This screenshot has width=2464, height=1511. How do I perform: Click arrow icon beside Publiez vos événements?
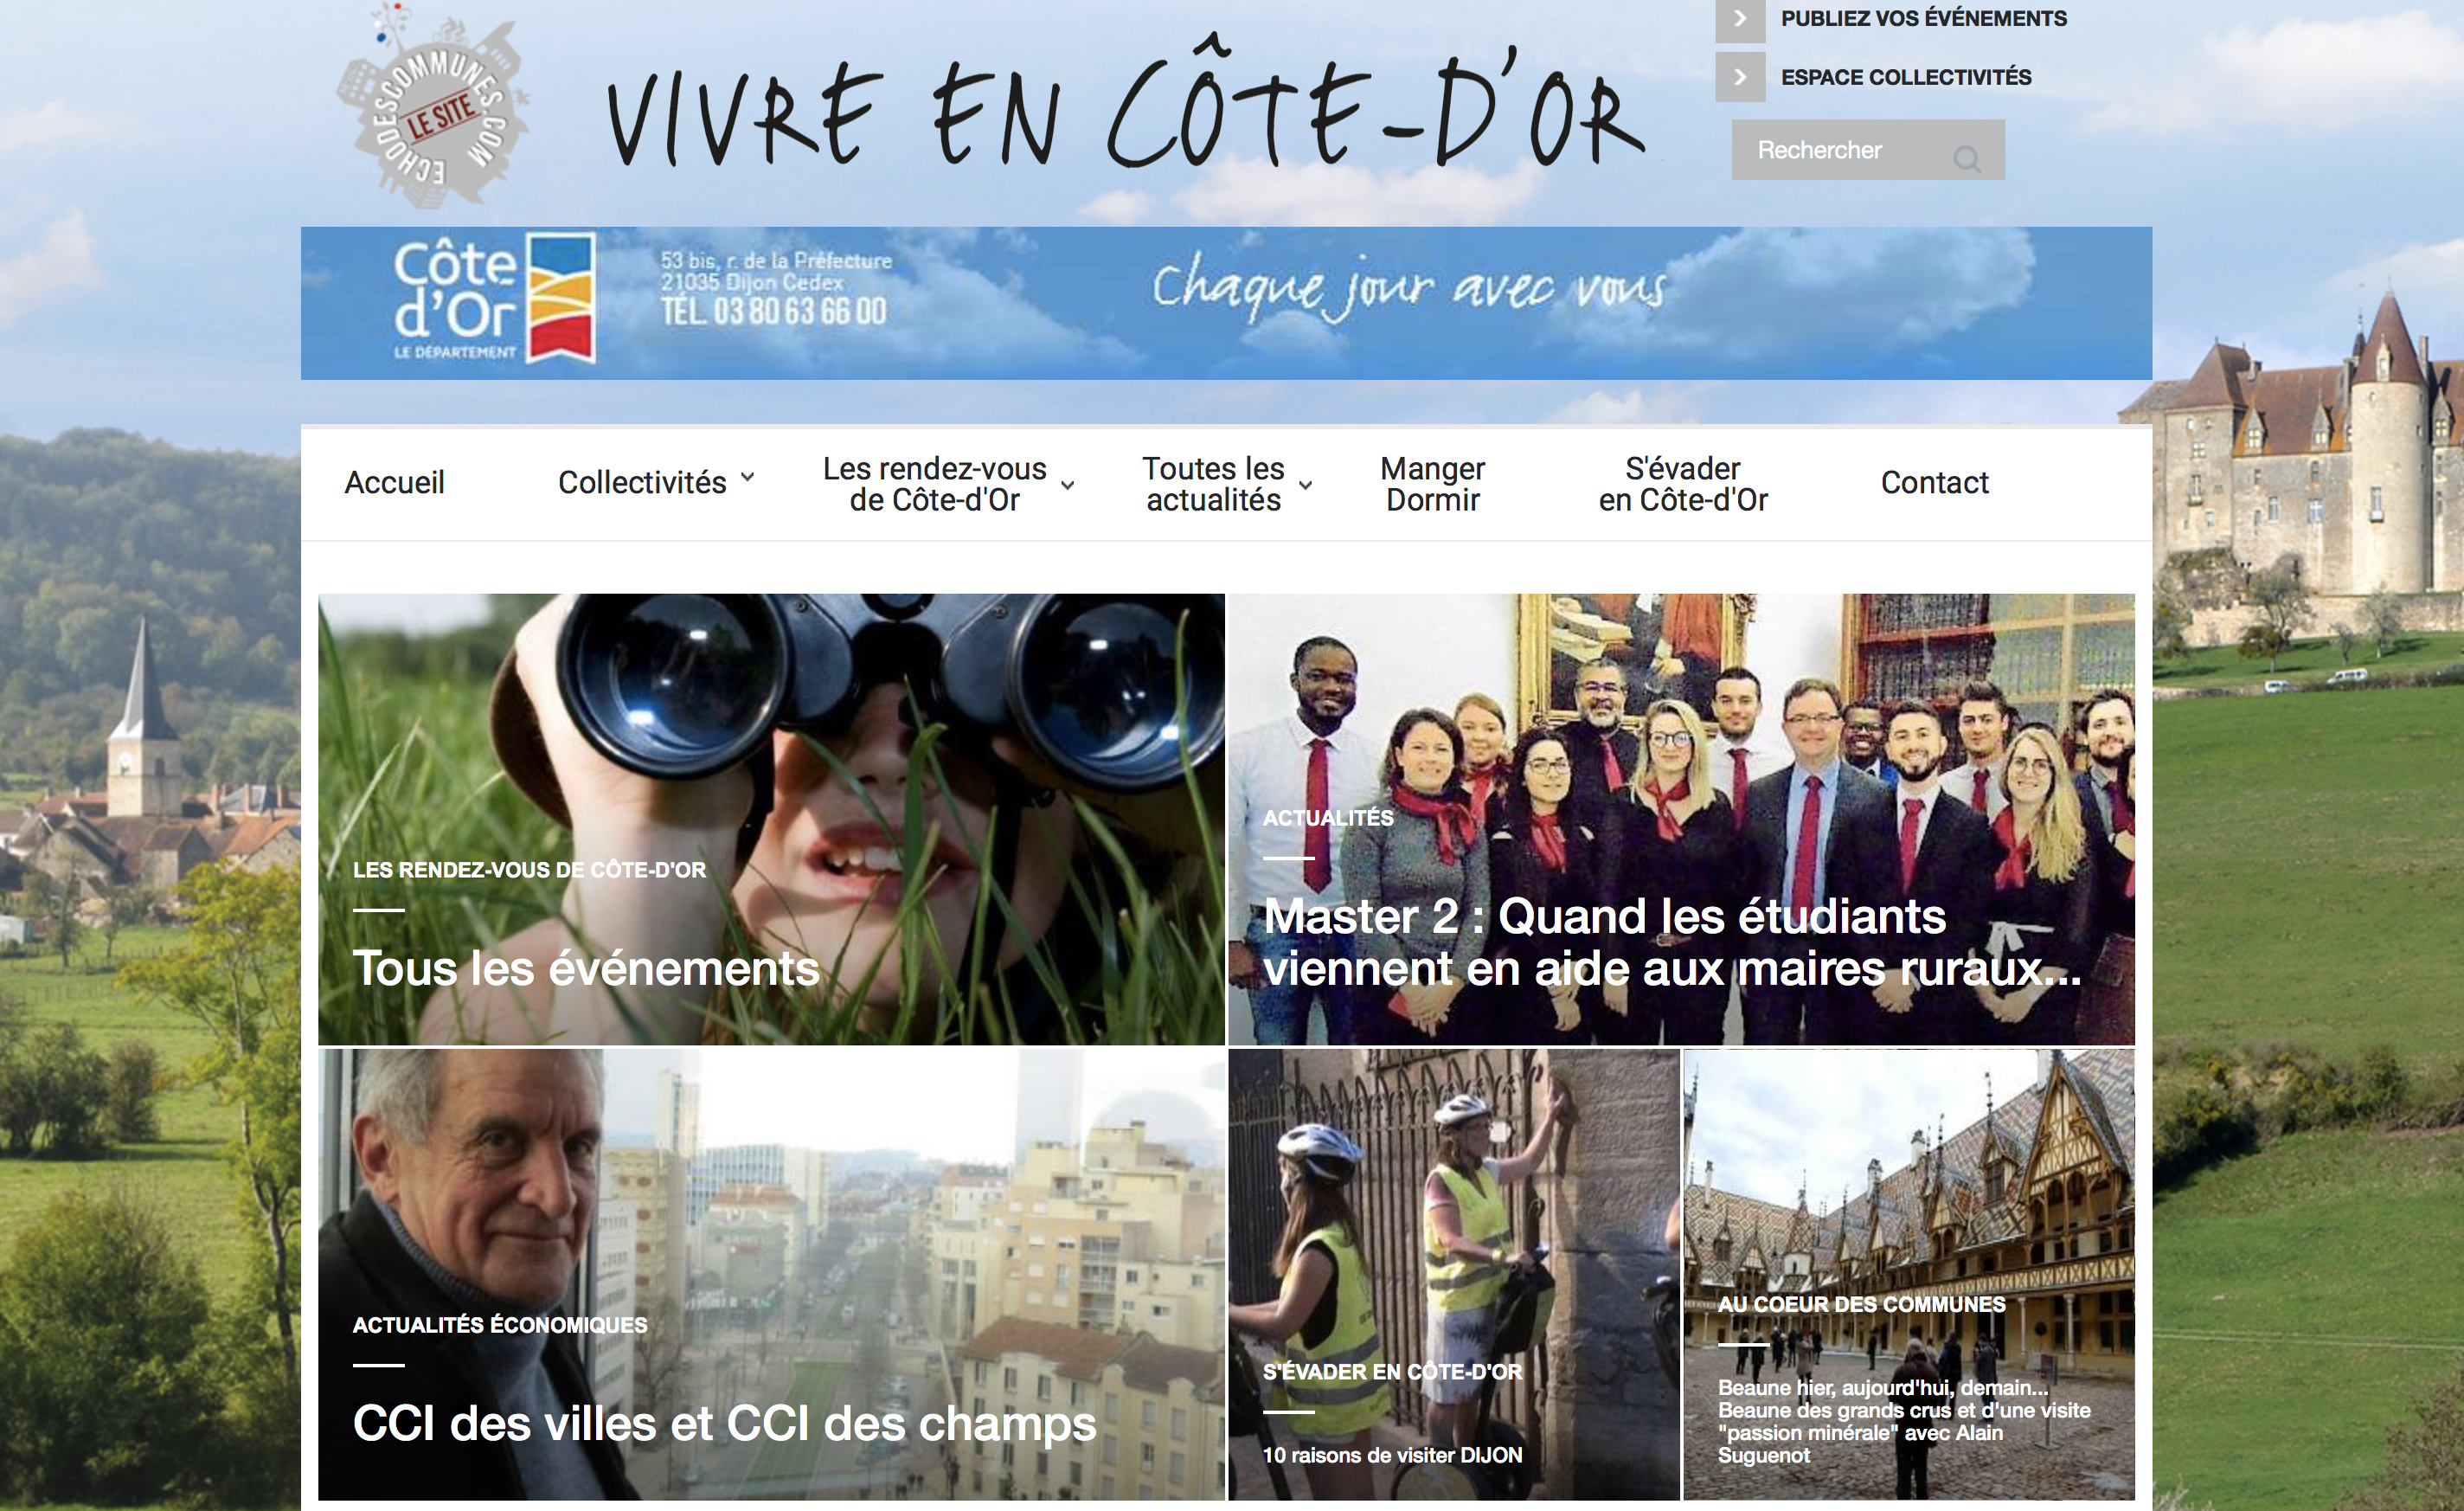click(1740, 19)
